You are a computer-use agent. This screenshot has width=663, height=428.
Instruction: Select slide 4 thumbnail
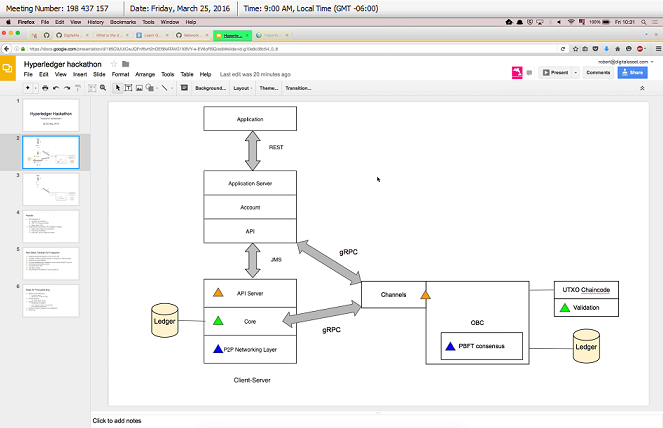51,226
